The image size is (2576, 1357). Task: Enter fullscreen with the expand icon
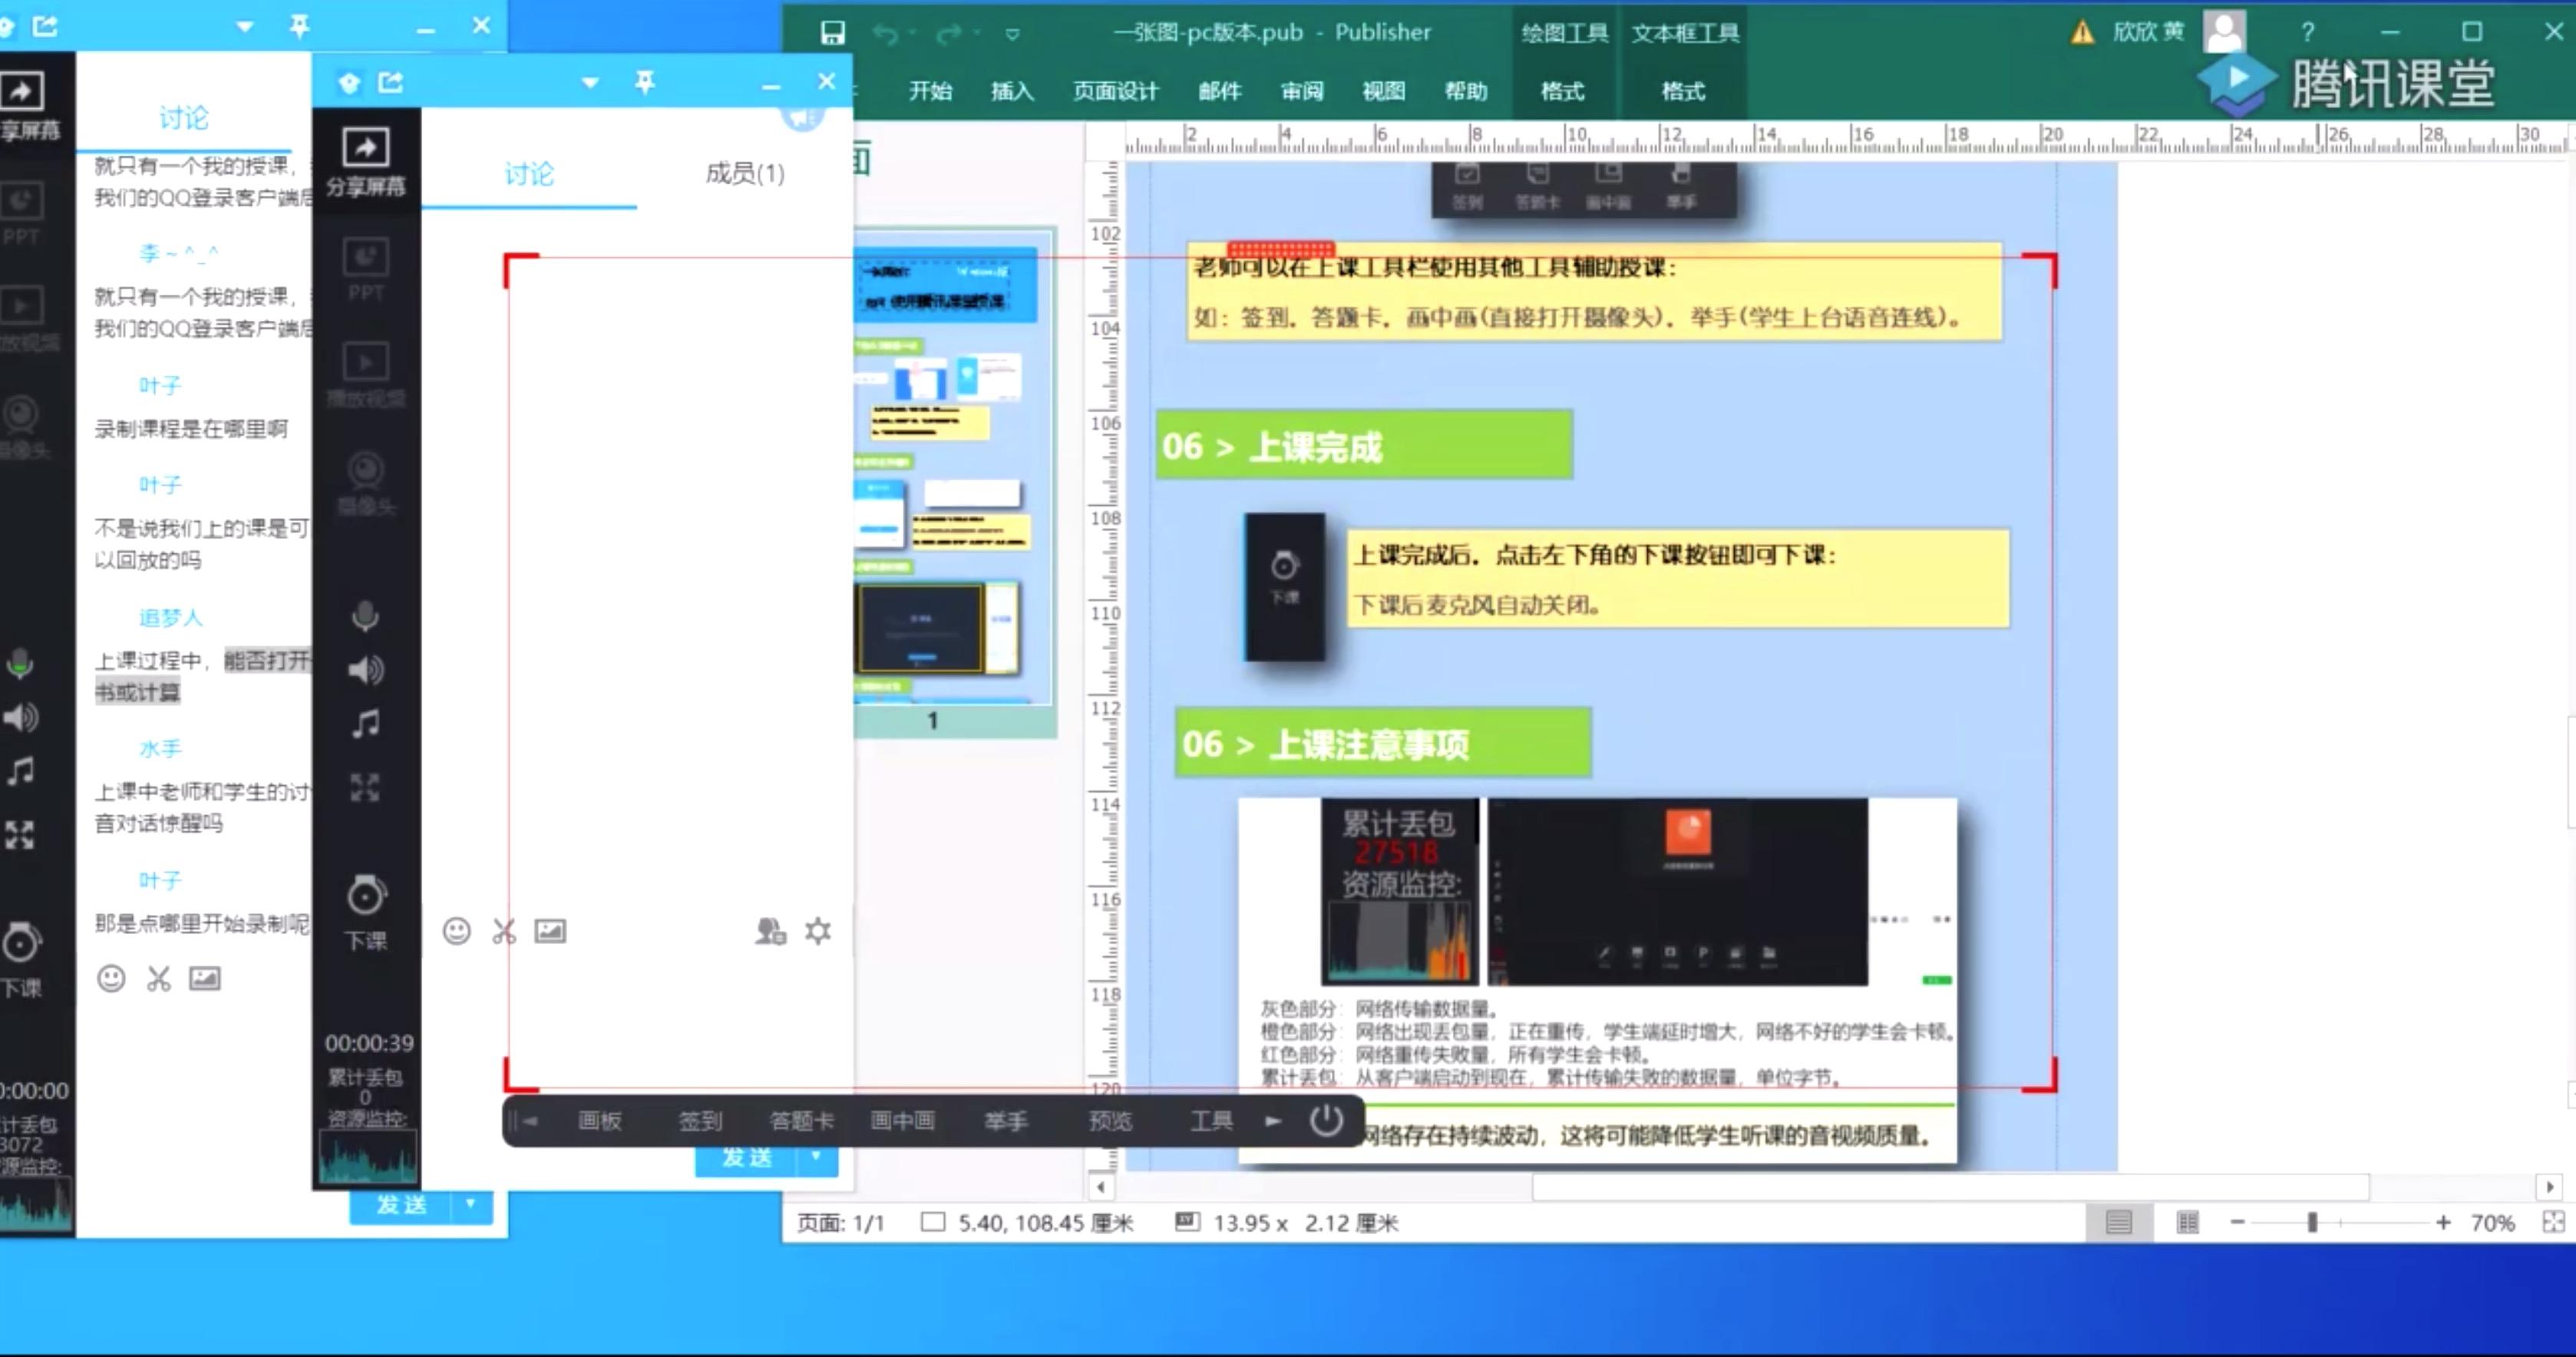365,788
